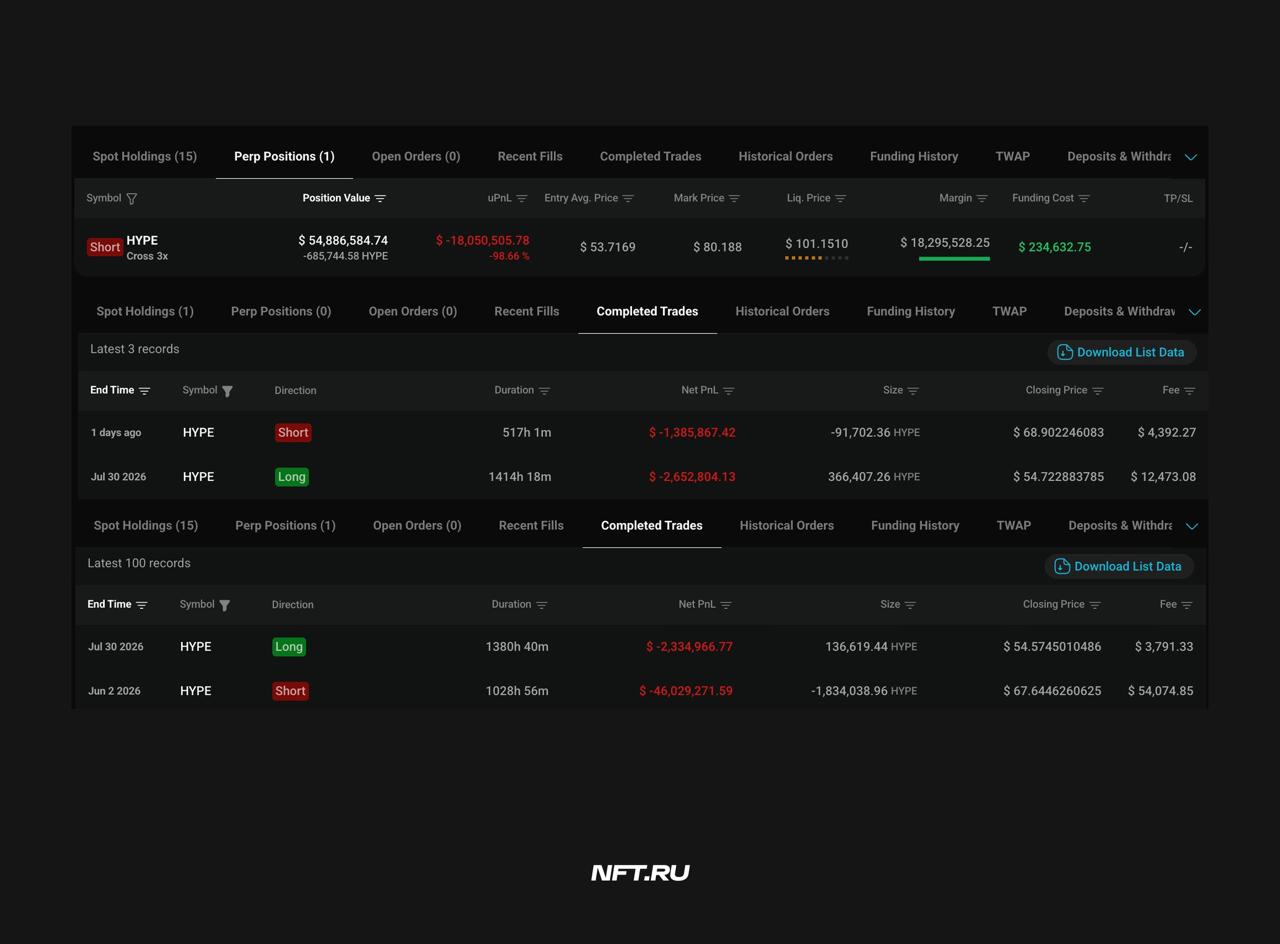Image resolution: width=1280 pixels, height=944 pixels.
Task: Click fee value $ 54,074.85
Action: tap(1160, 691)
